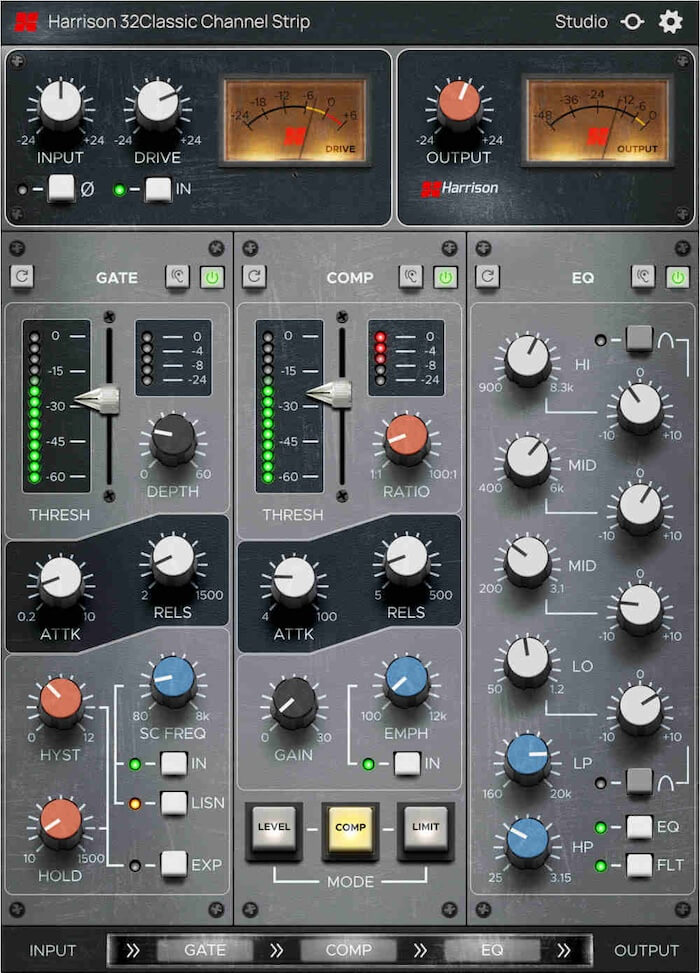Select GATE block in signal chain
This screenshot has height=973, width=700.
click(204, 950)
